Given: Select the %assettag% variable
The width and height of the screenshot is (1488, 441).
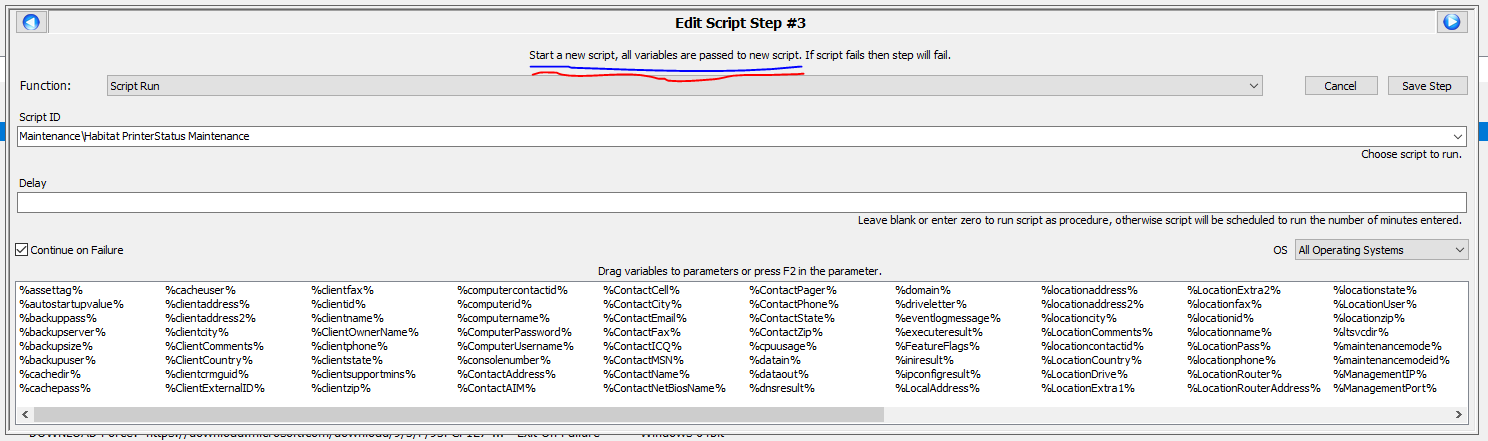Looking at the screenshot, I should [x=51, y=290].
